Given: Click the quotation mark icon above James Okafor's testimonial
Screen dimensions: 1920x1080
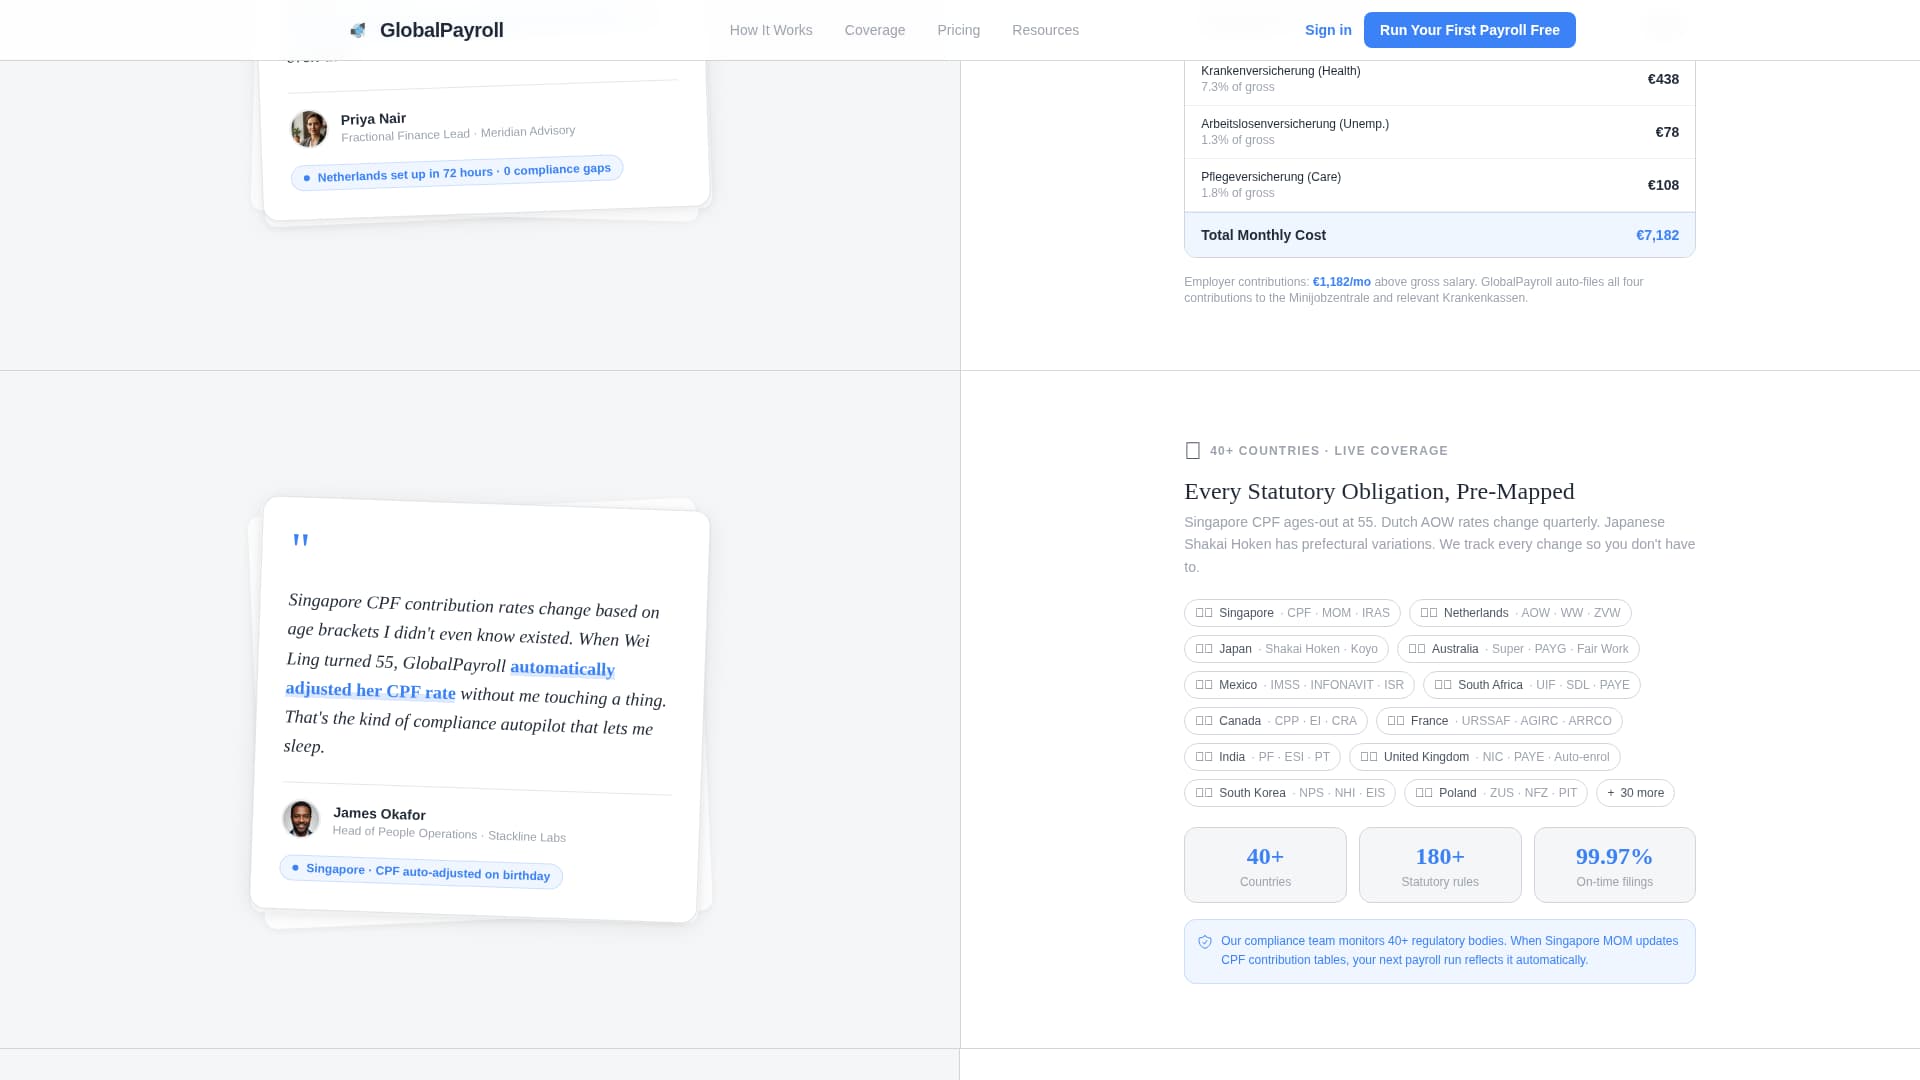Looking at the screenshot, I should (300, 540).
